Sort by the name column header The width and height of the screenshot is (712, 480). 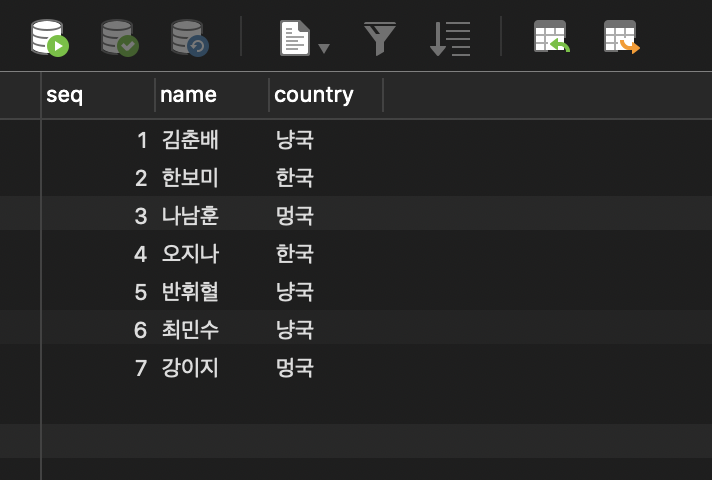212,95
